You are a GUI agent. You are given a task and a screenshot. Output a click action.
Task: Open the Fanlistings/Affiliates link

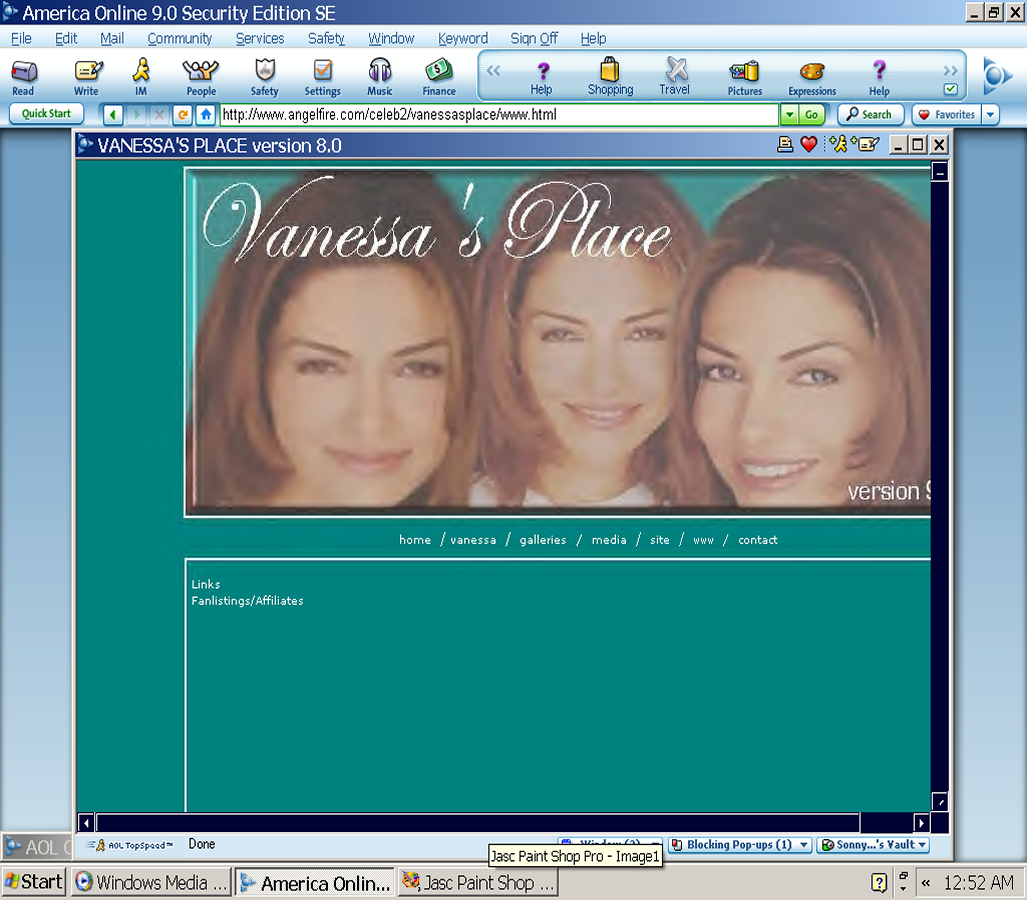click(247, 601)
